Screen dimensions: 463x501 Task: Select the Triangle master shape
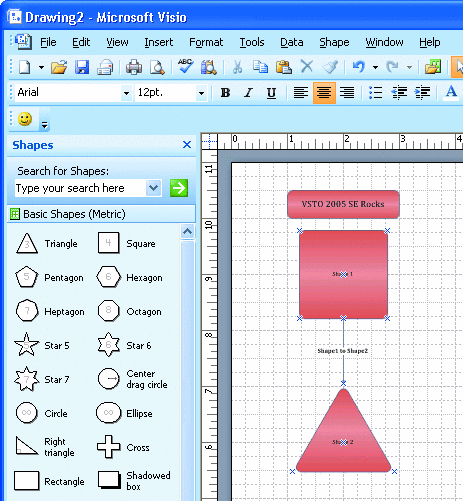coord(47,244)
